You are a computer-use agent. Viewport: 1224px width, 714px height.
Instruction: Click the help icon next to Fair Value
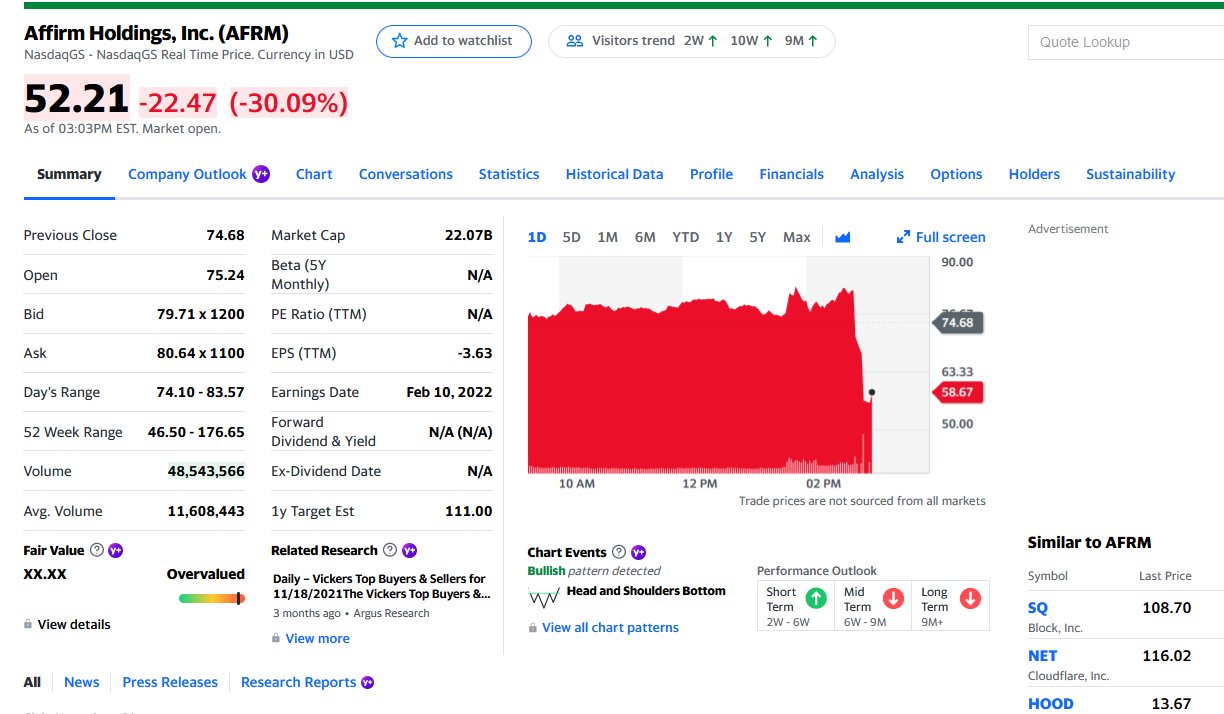click(97, 550)
